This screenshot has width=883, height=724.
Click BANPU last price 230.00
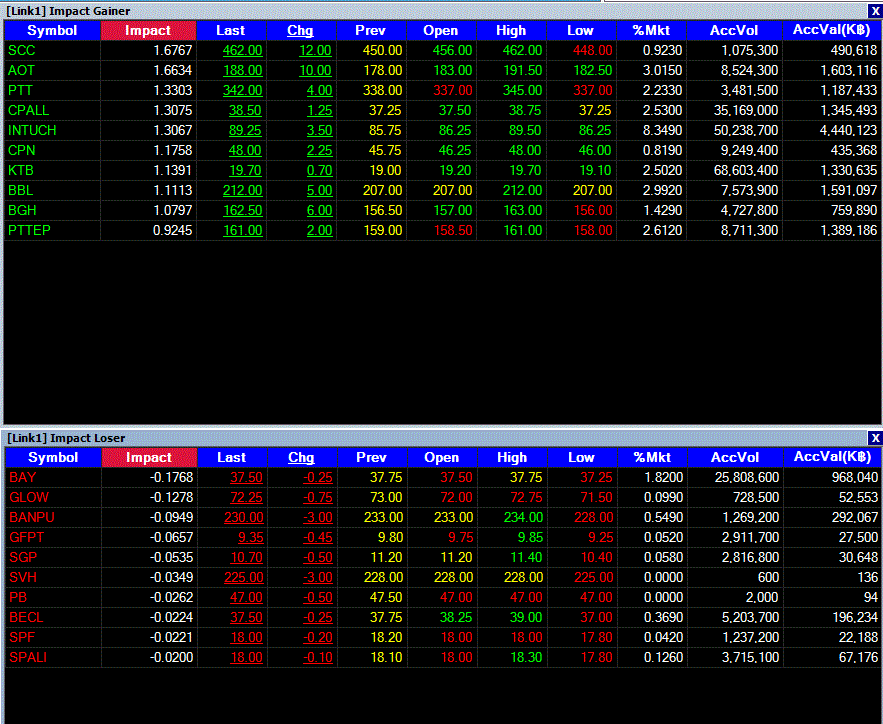[x=244, y=517]
